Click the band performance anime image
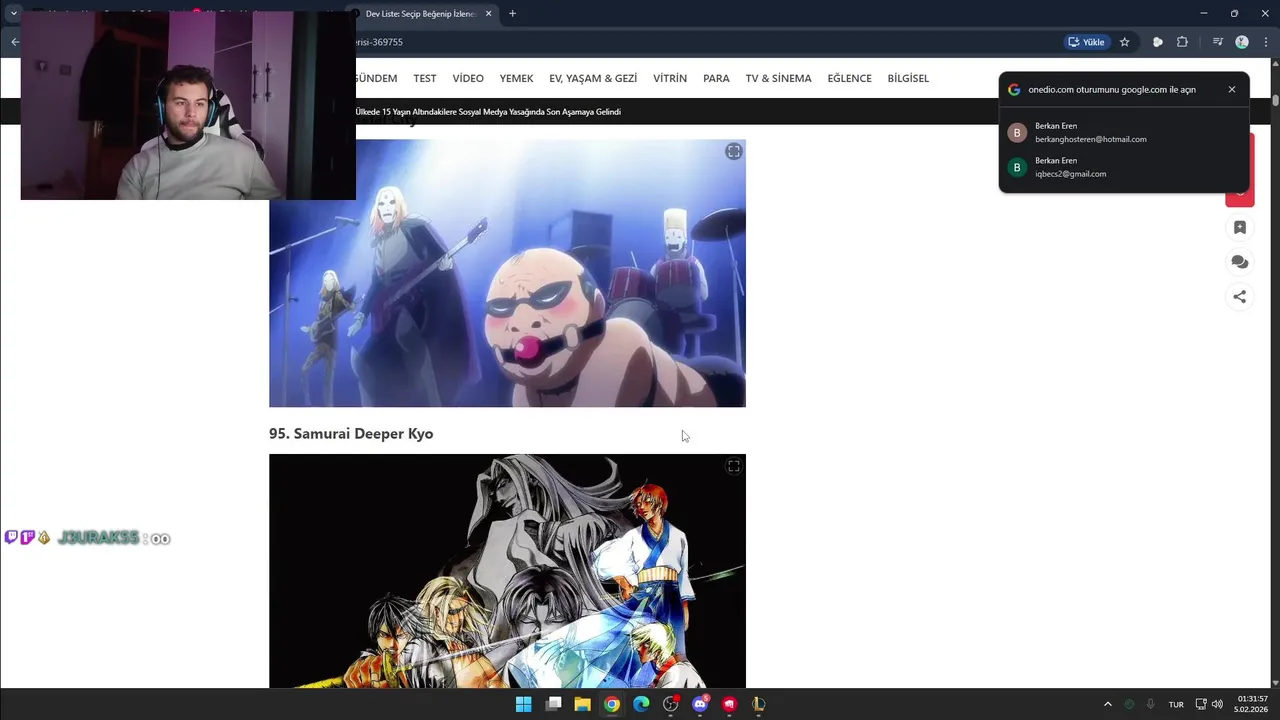1280x720 pixels. 507,273
